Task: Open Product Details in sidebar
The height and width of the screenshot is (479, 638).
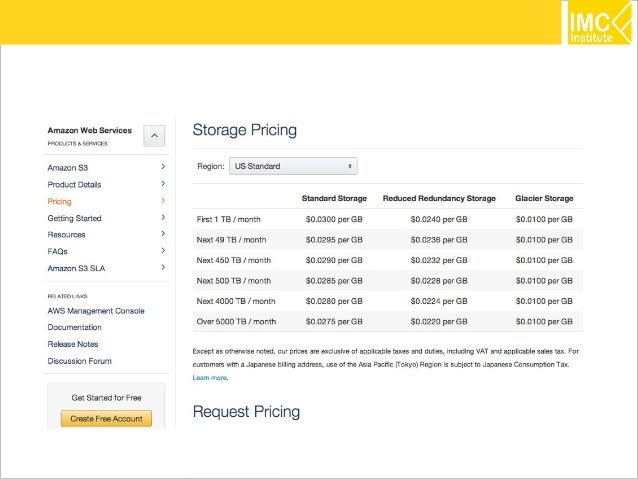Action: (x=74, y=184)
